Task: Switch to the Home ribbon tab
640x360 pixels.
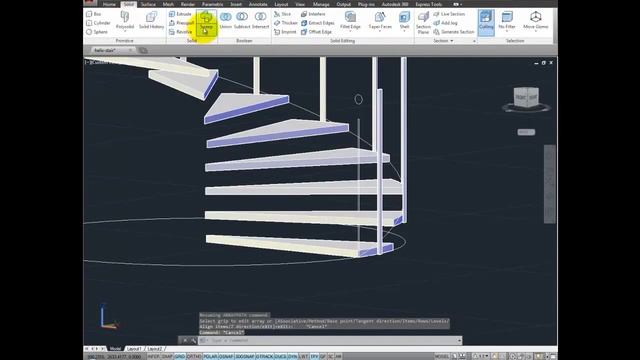Action: point(109,4)
